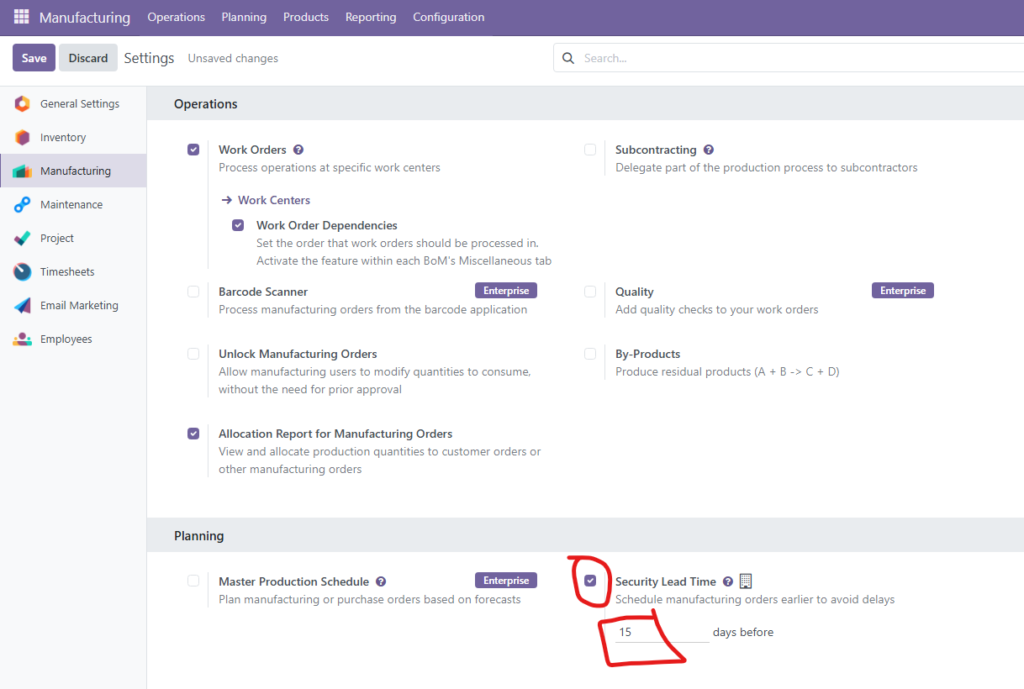
Task: Click the help icon beside Work Orders
Action: pyautogui.click(x=298, y=150)
